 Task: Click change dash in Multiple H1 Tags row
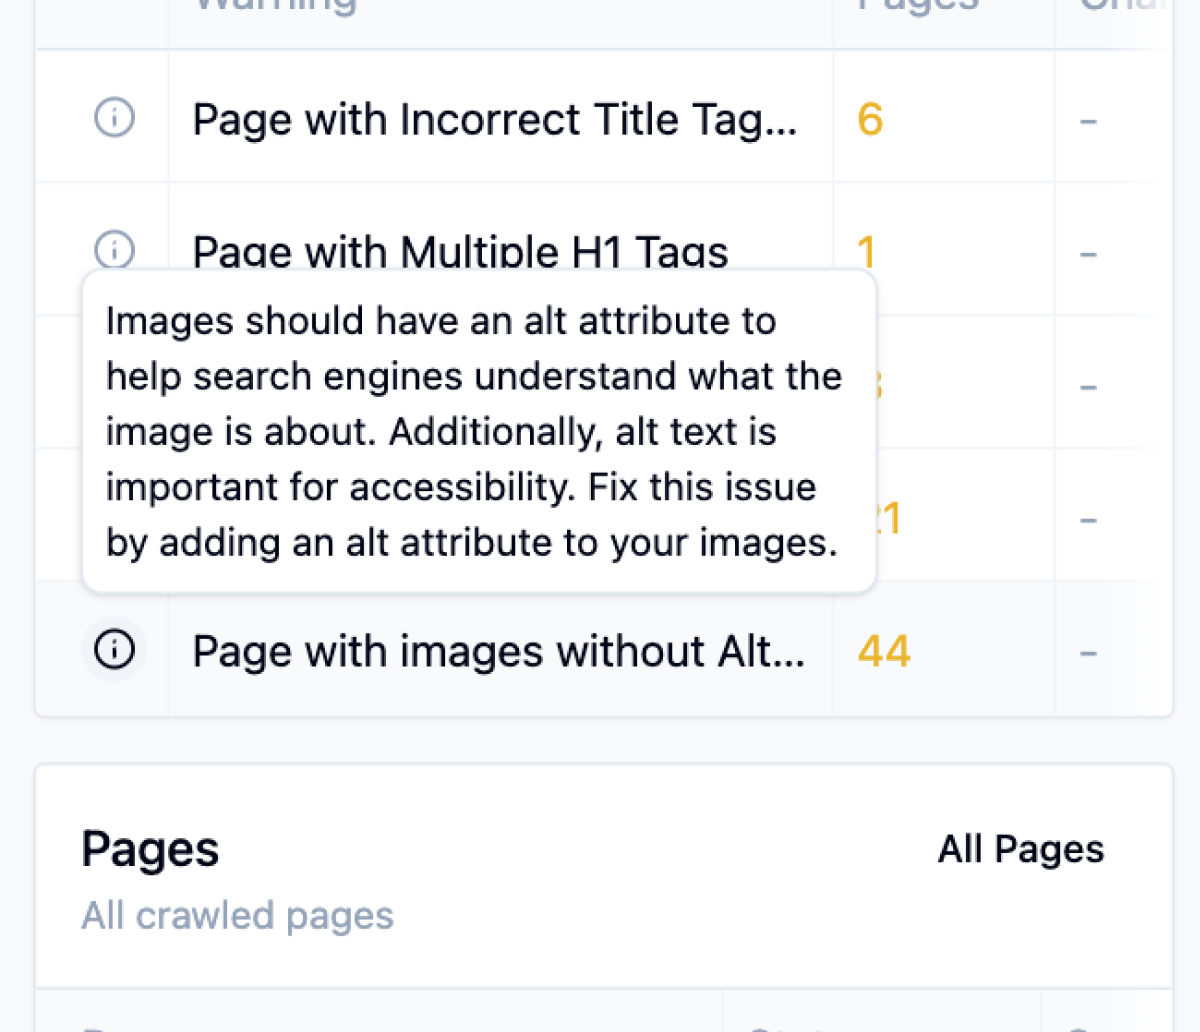pyautogui.click(x=1088, y=254)
